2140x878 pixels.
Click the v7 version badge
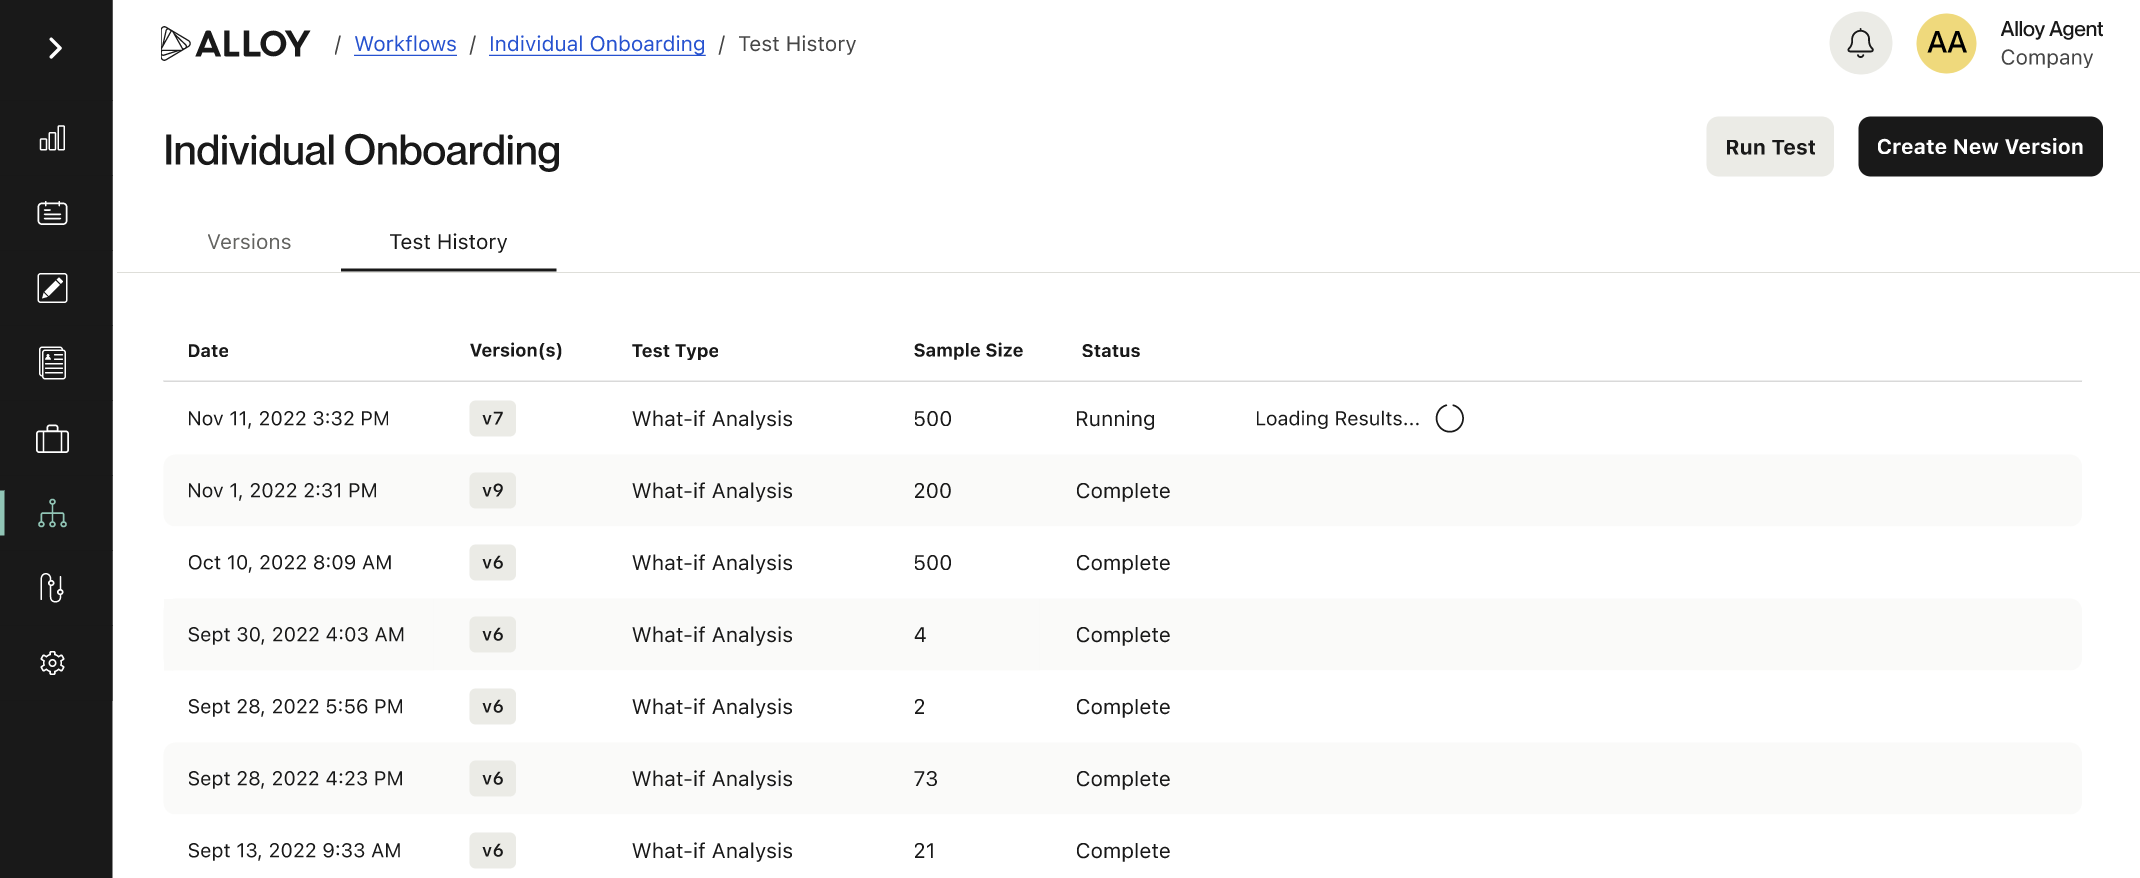pyautogui.click(x=492, y=418)
